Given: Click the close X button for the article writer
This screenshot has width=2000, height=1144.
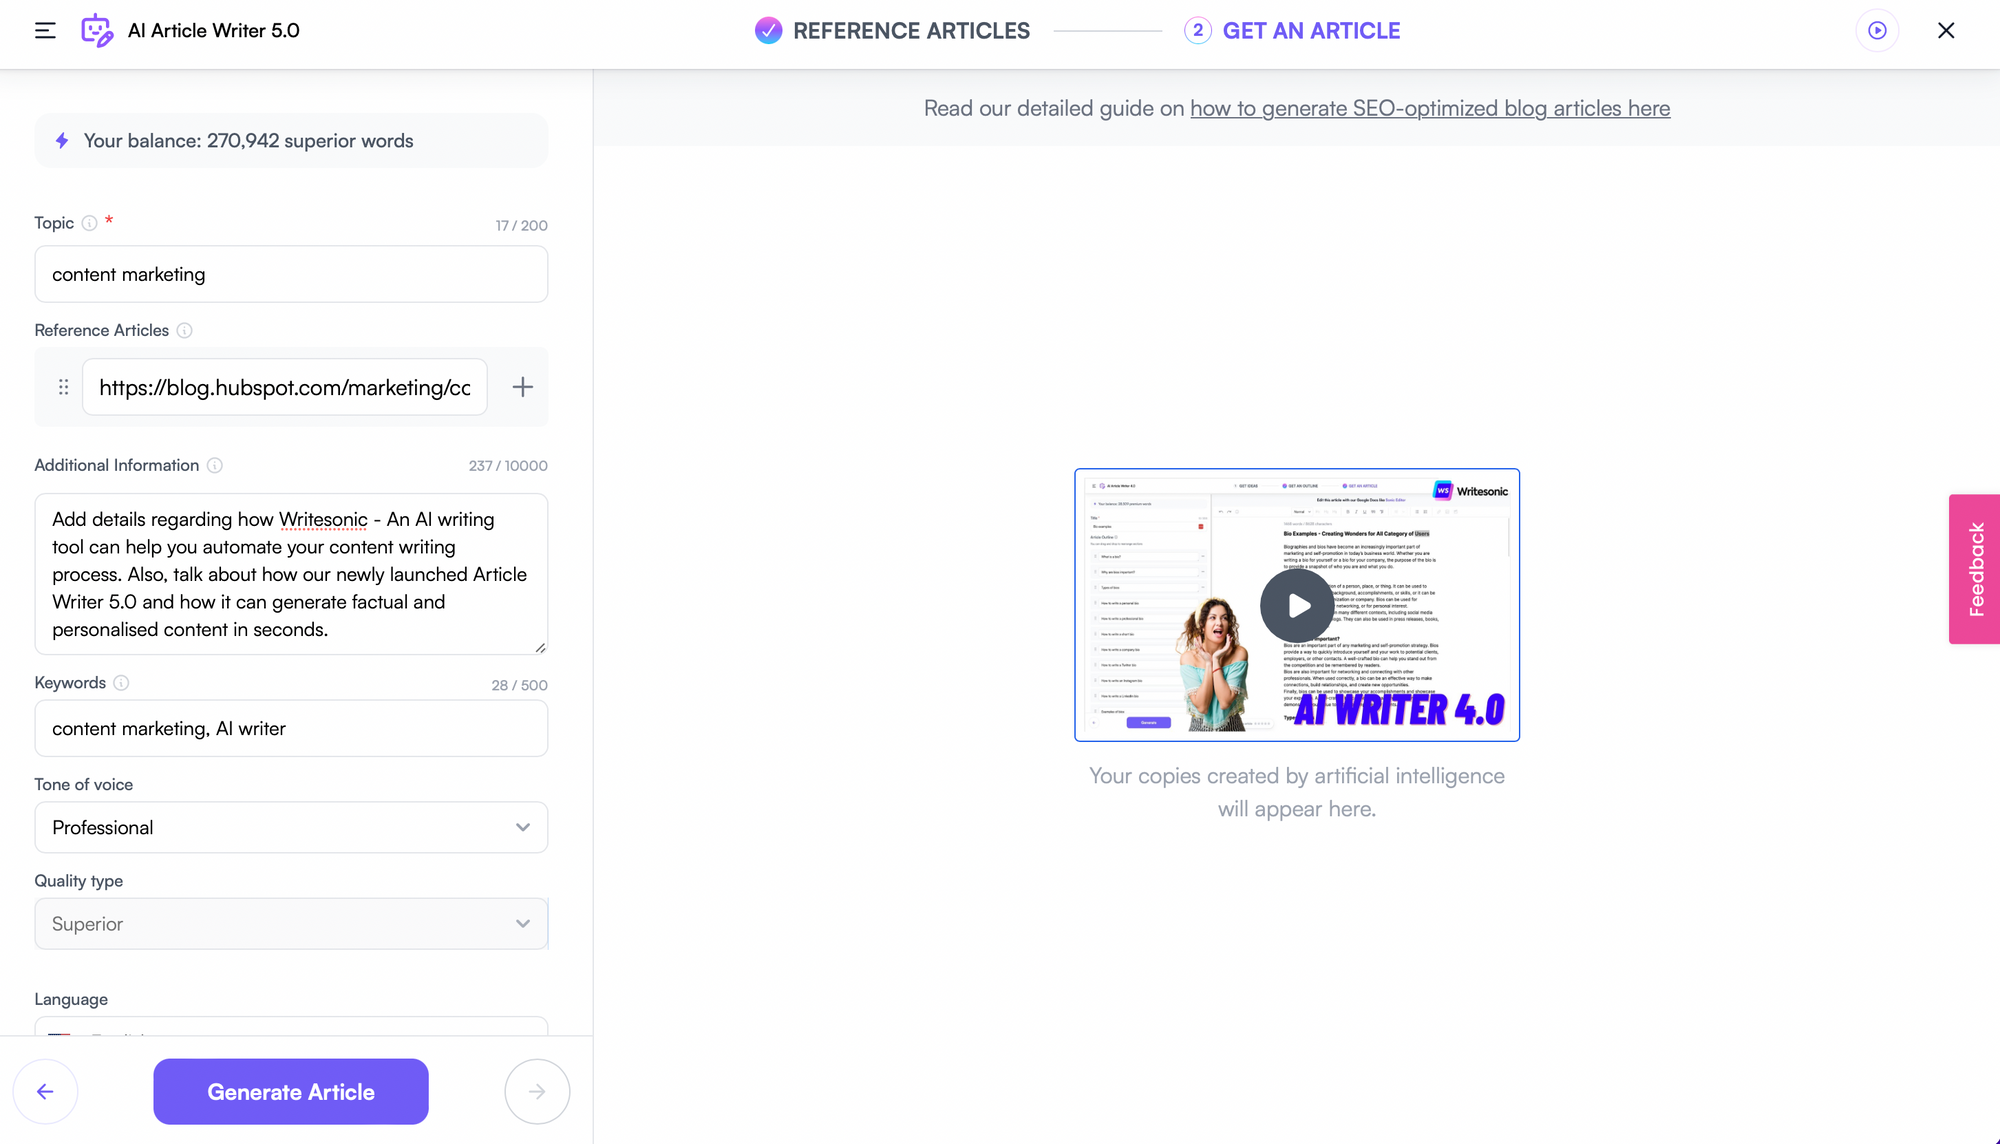Looking at the screenshot, I should 1946,30.
